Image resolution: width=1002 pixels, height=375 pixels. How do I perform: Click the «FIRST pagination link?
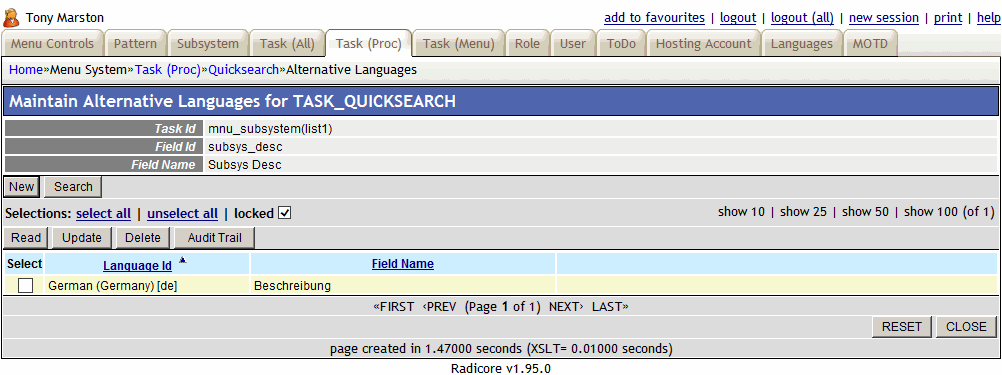[394, 307]
